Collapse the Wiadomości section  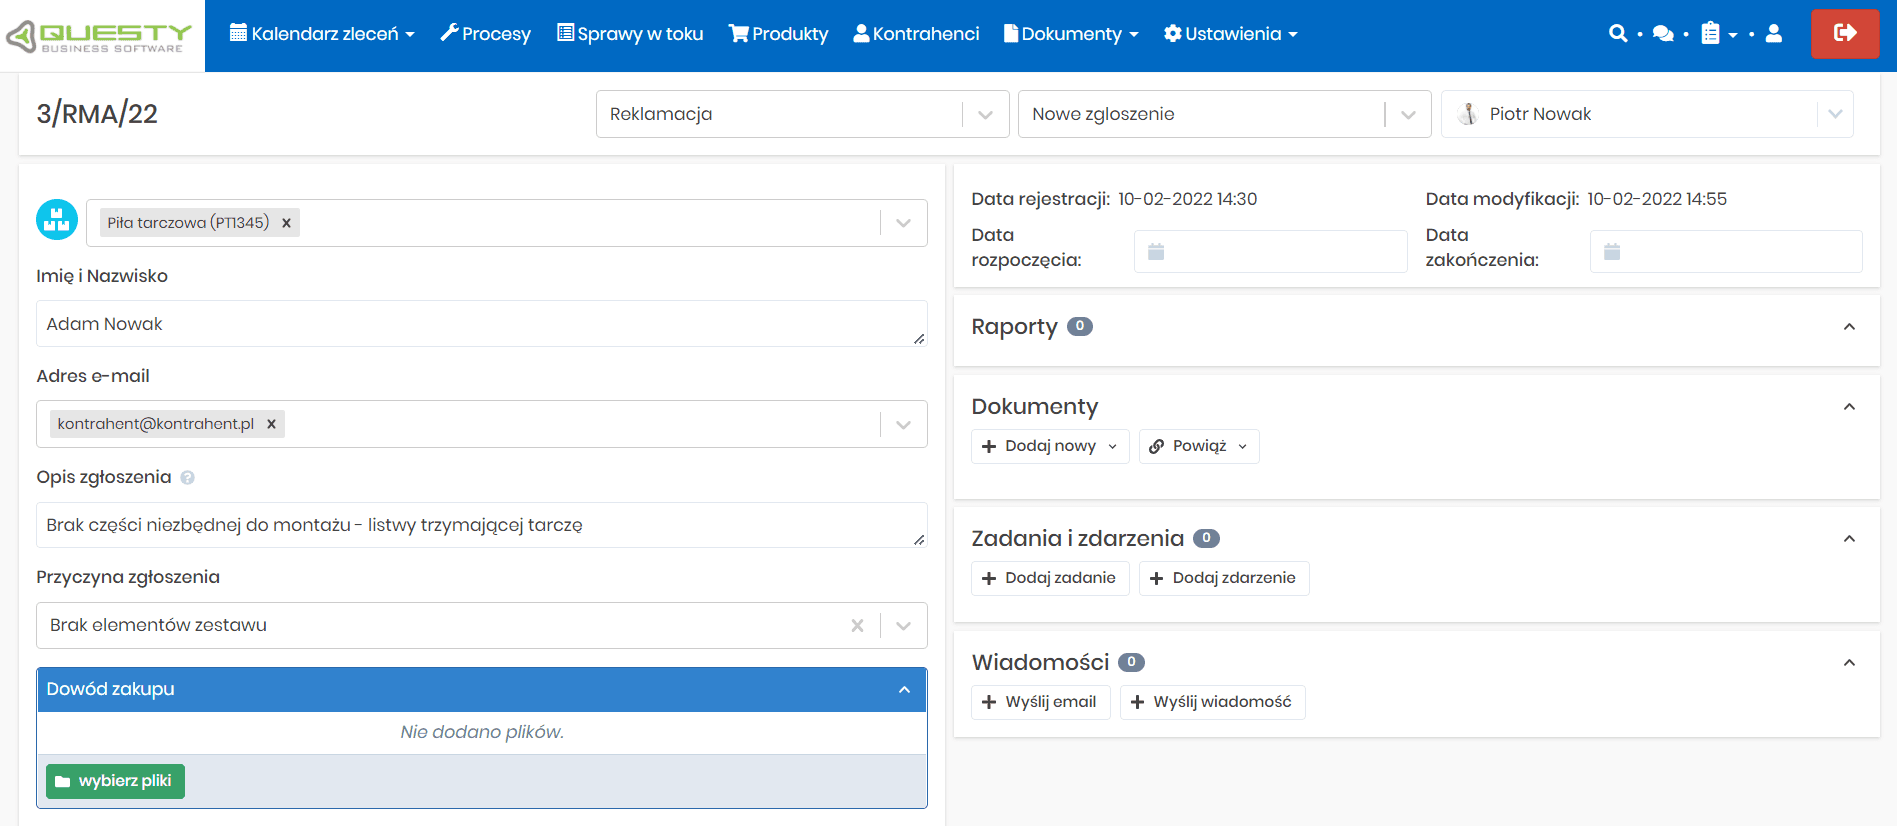click(1849, 663)
